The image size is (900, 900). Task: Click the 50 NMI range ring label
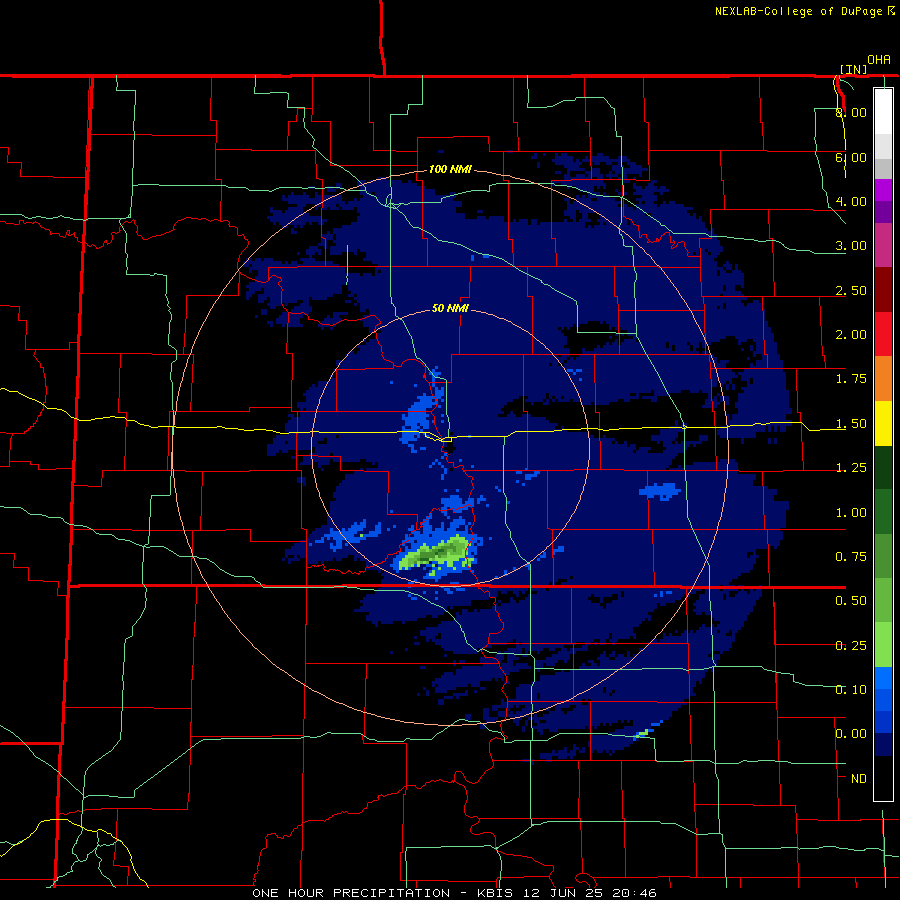click(450, 308)
